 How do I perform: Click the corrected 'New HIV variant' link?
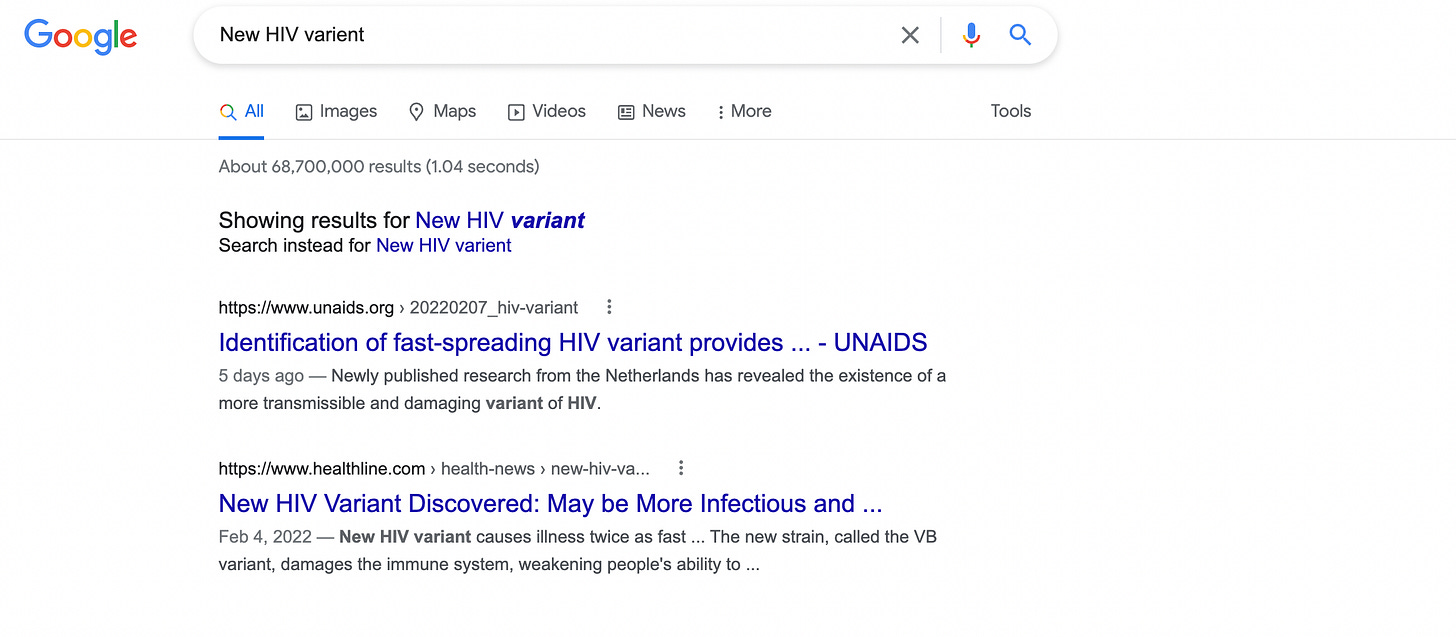[x=500, y=220]
